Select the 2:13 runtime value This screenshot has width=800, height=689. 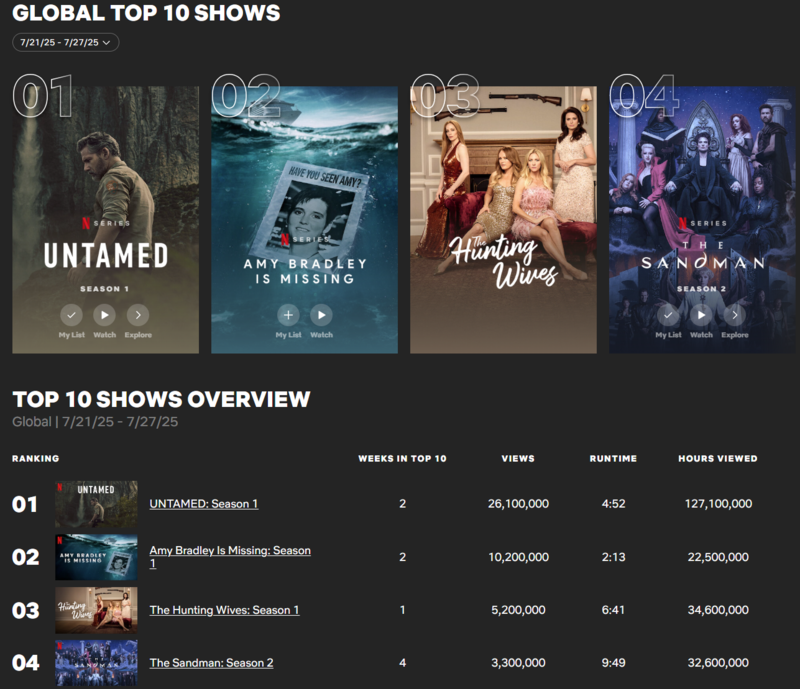click(613, 557)
